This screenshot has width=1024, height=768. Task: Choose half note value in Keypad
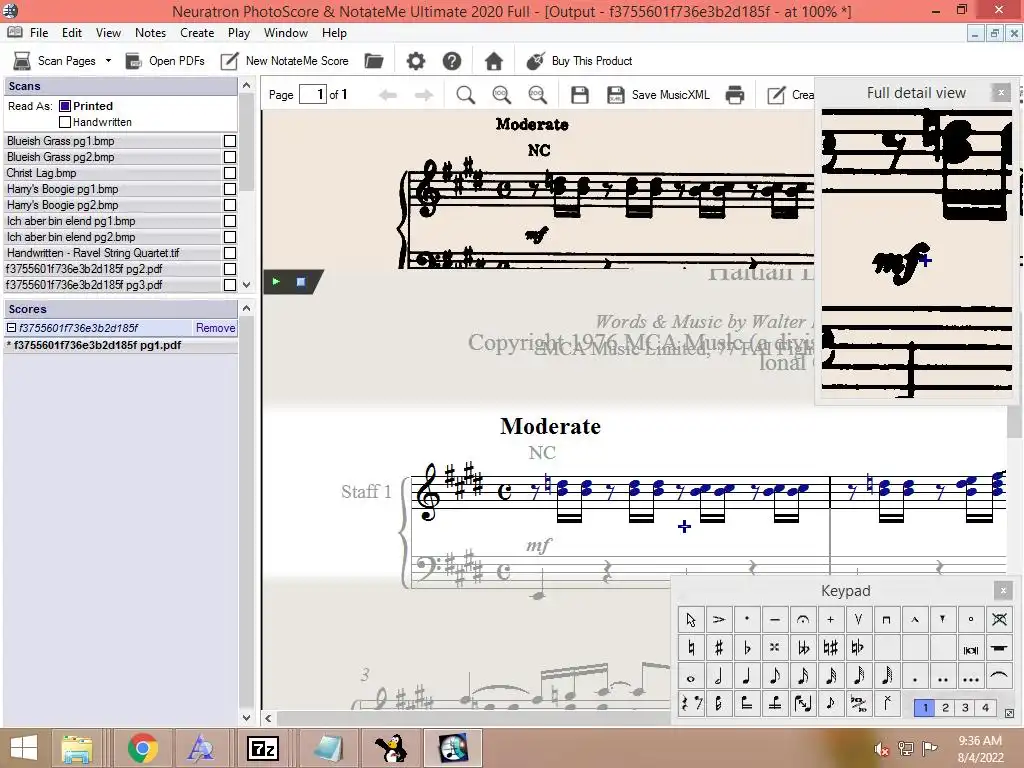tap(718, 677)
